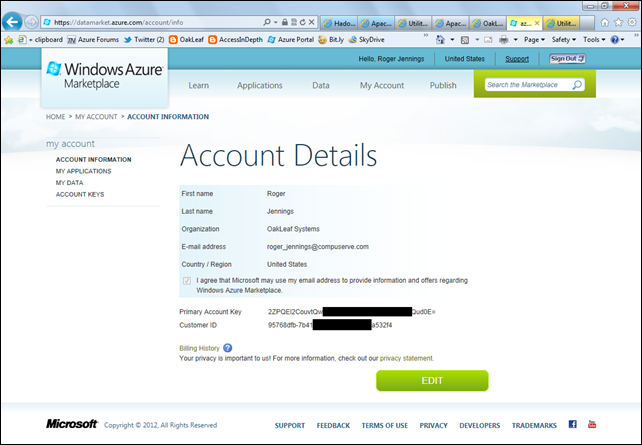Open the Azure Forums bookmark
Viewport: 642px width, 445px height.
[93, 40]
